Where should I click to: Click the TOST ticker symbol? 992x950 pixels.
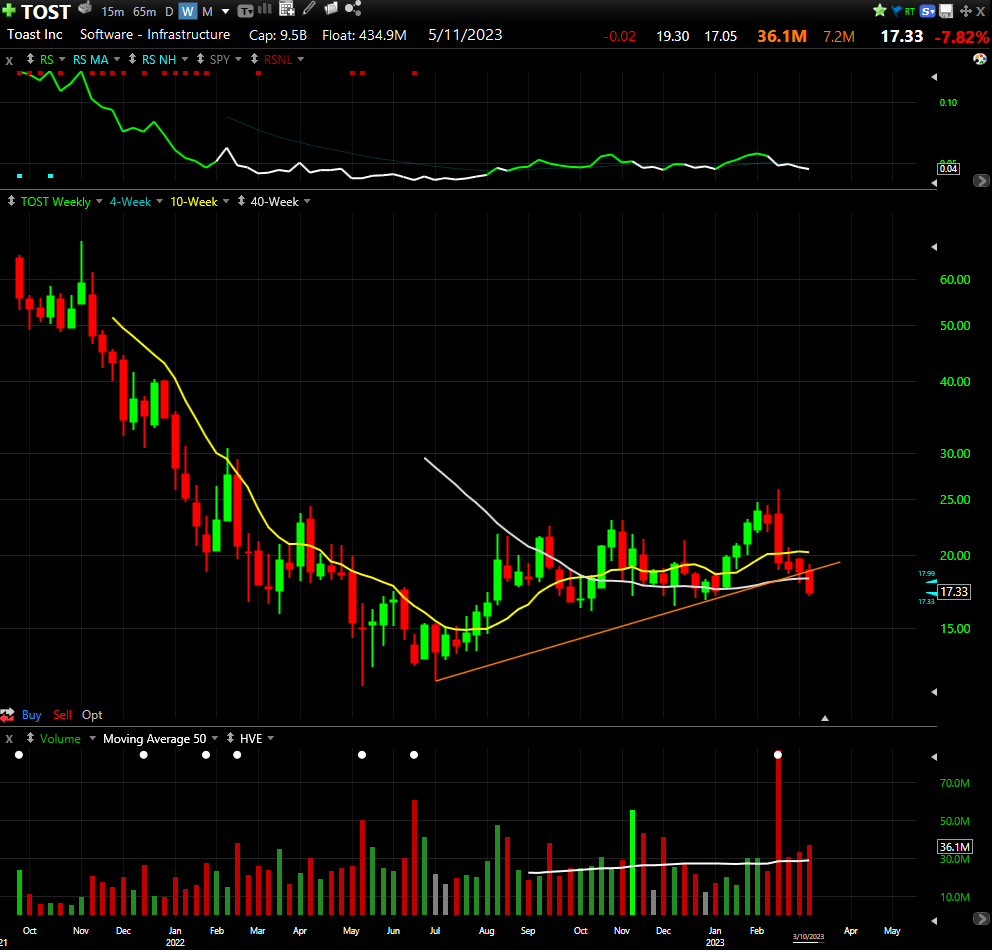pos(46,11)
